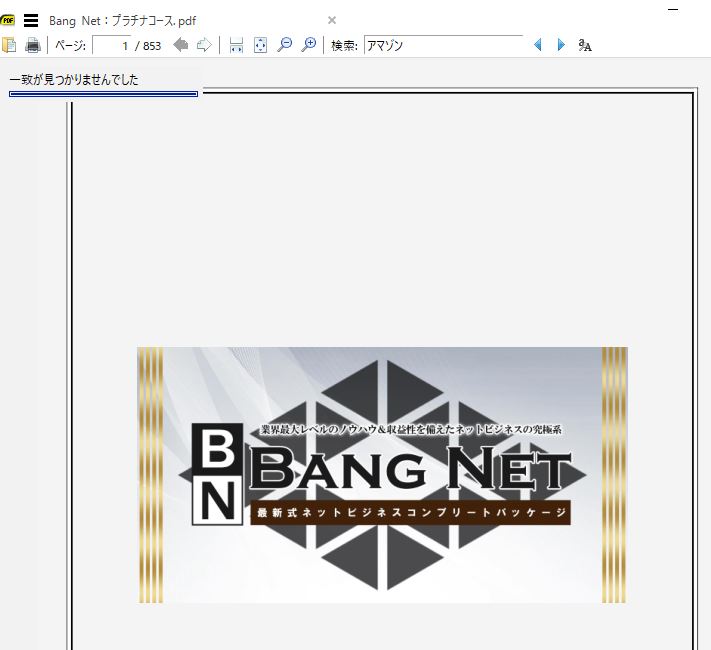The image size is (711, 650).
Task: Click the yellow PDF app icon
Action: click(7, 20)
